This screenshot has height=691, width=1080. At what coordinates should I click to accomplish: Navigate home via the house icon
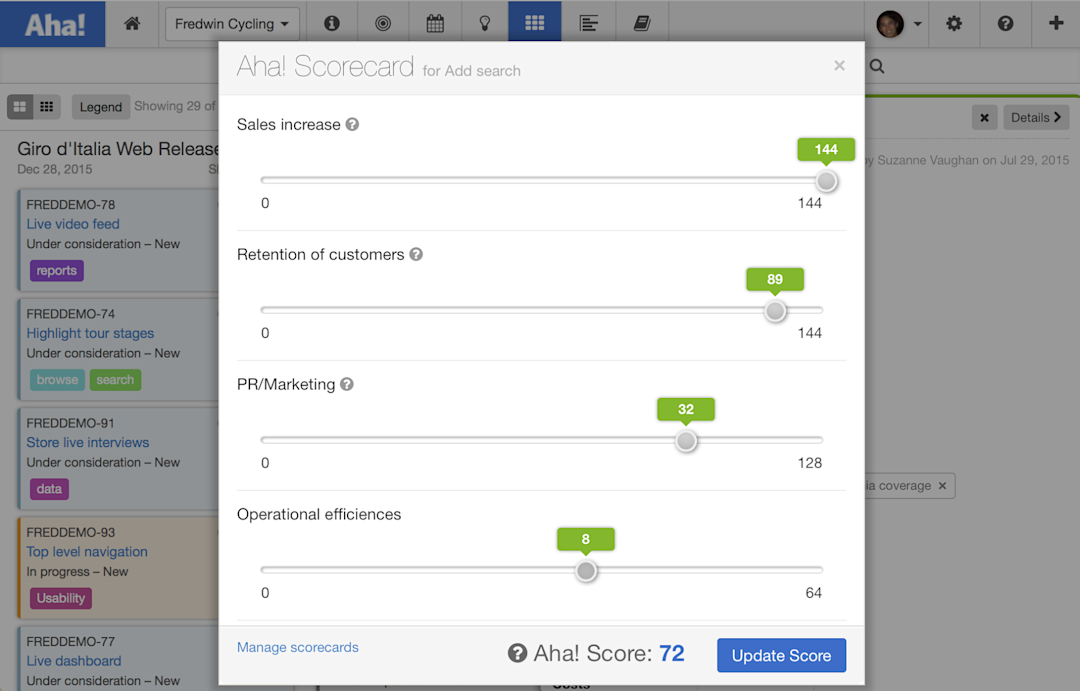pyautogui.click(x=131, y=22)
